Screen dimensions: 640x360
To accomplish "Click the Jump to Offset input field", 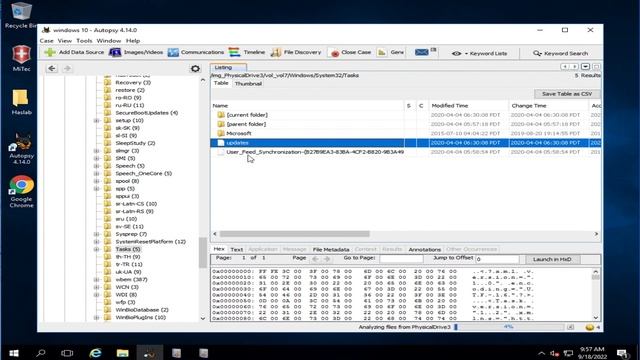I will [x=497, y=259].
